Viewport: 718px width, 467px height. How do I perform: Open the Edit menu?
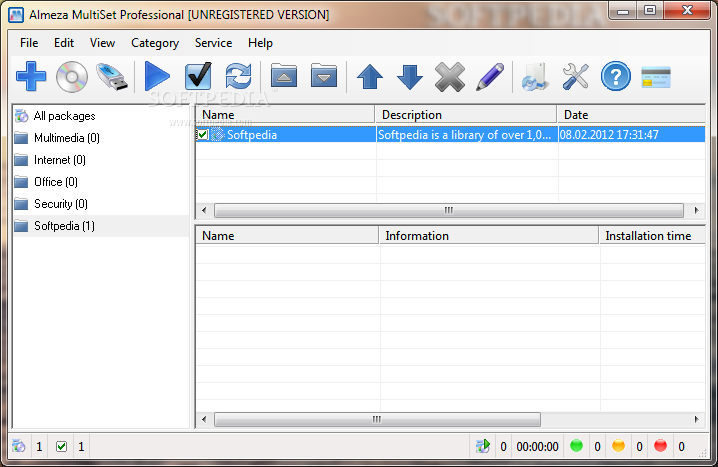[64, 43]
